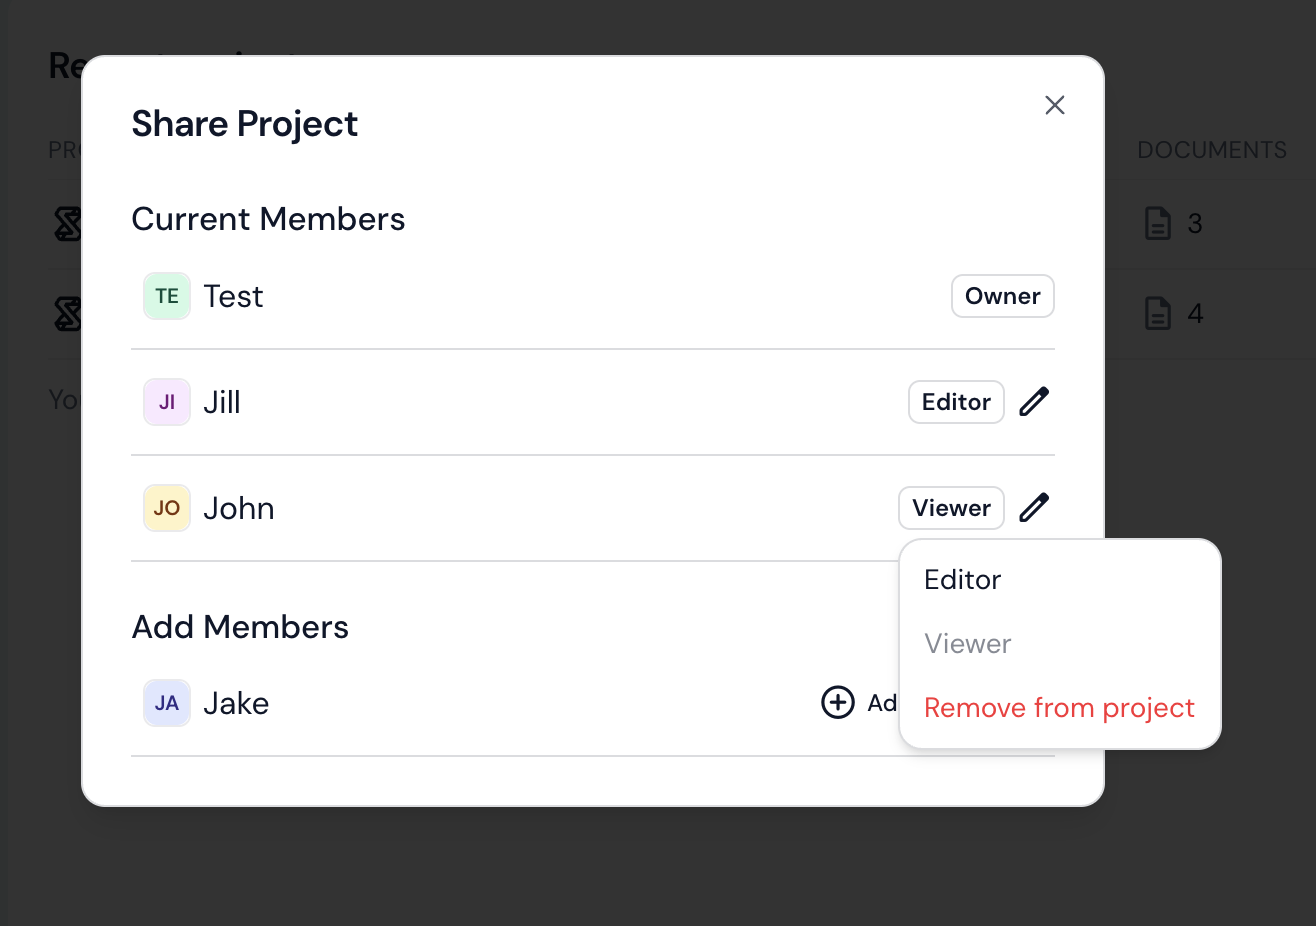Close the Share Project dialog
Viewport: 1316px width, 926px height.
[x=1055, y=105]
